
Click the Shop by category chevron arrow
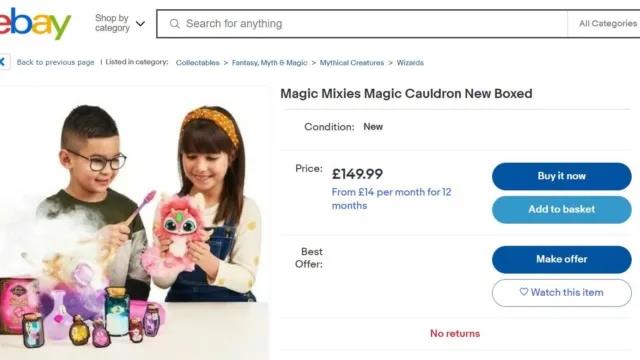tap(140, 24)
